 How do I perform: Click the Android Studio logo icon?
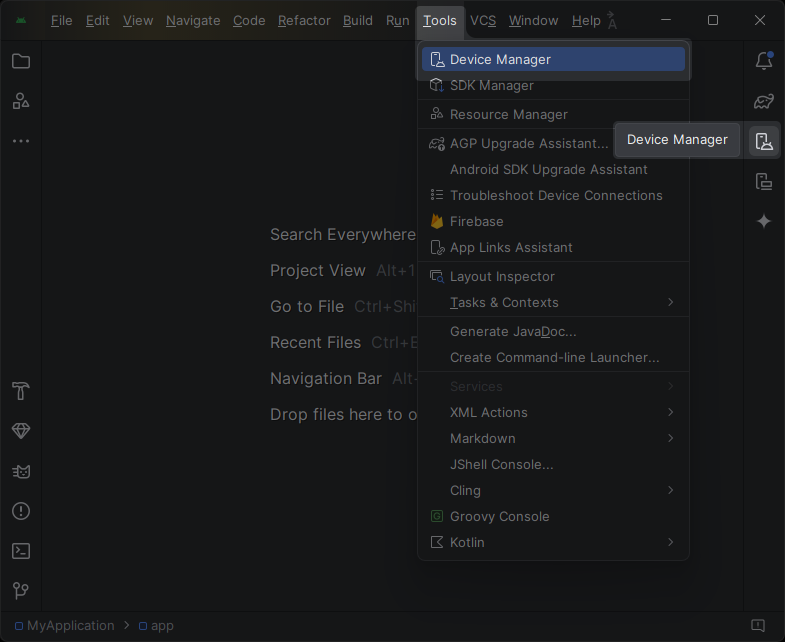click(21, 21)
